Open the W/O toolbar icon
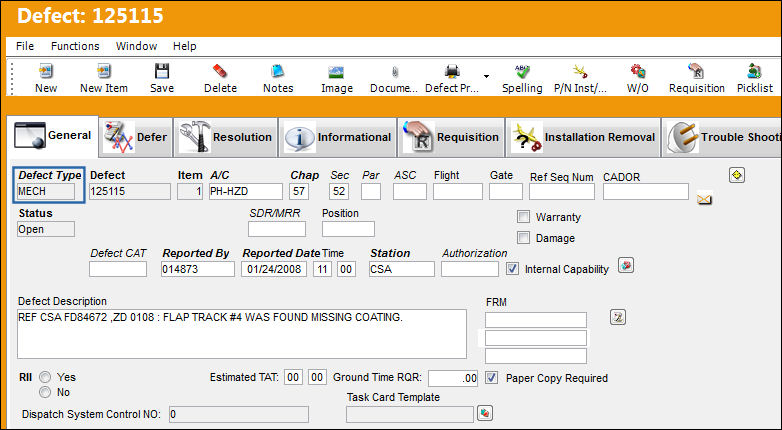The image size is (782, 430). 637,71
